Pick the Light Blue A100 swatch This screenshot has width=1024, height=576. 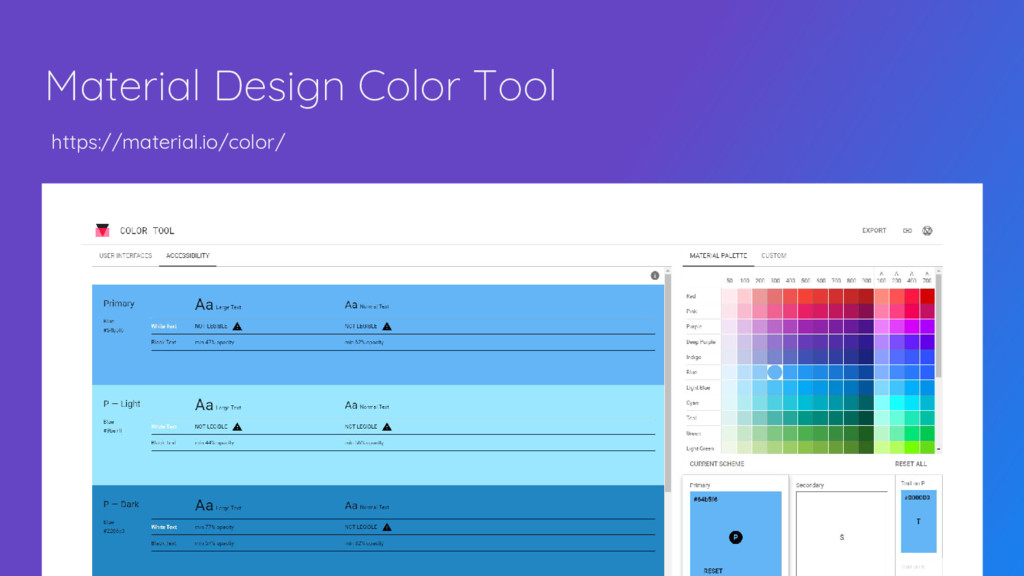[882, 388]
